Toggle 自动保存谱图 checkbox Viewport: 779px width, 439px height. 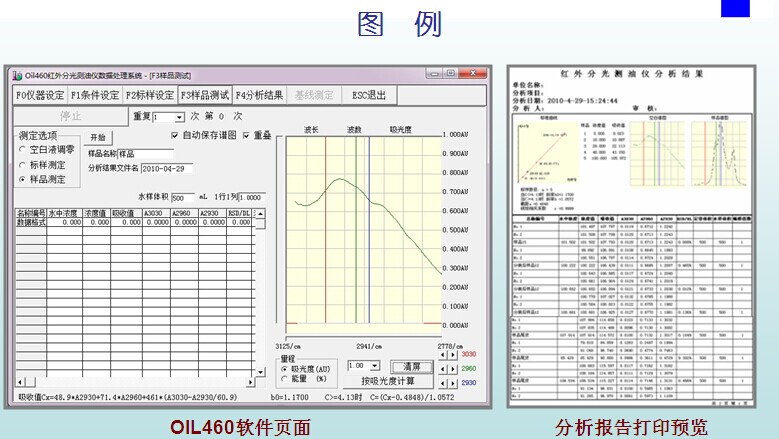pos(175,135)
